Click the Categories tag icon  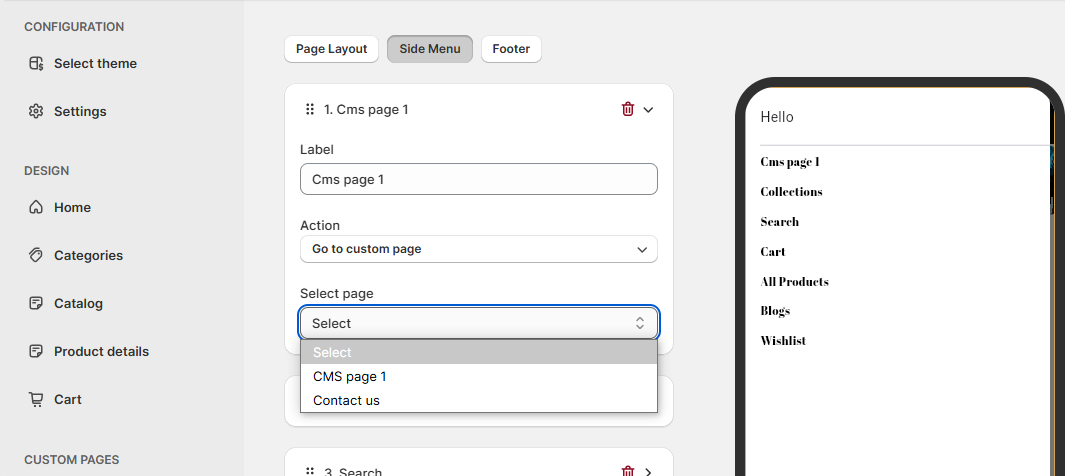(36, 255)
